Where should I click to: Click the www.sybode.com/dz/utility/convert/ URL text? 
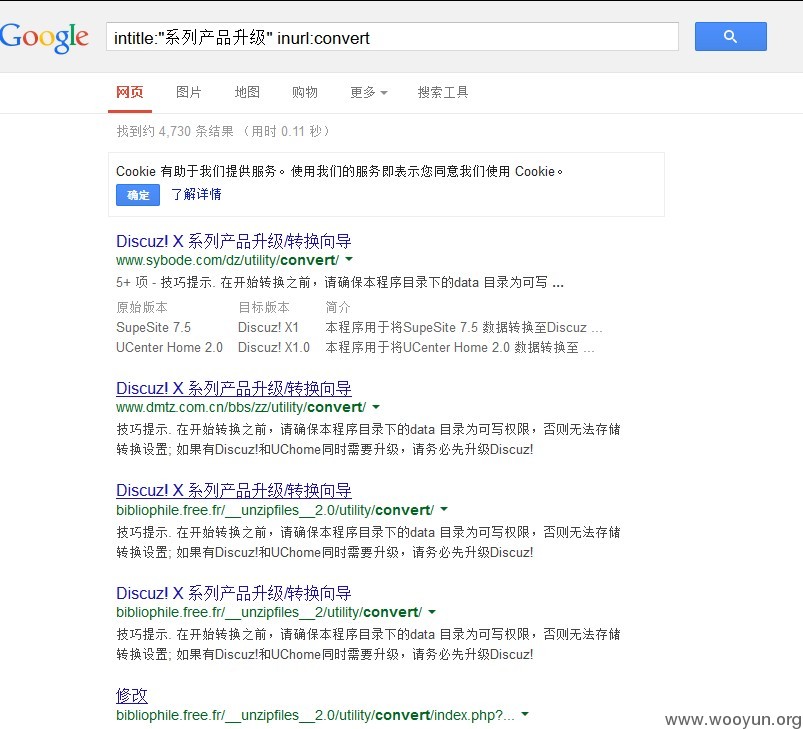pos(227,260)
